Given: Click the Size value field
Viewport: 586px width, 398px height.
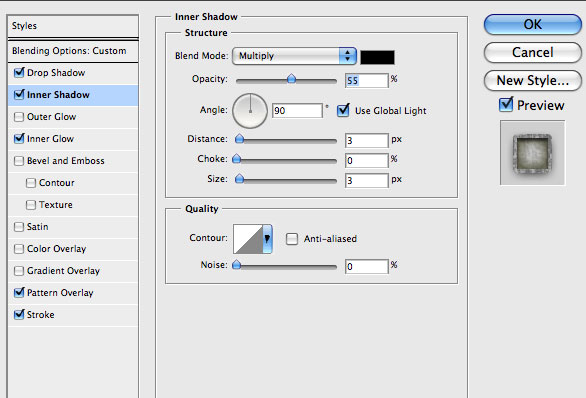Looking at the screenshot, I should pos(367,181).
